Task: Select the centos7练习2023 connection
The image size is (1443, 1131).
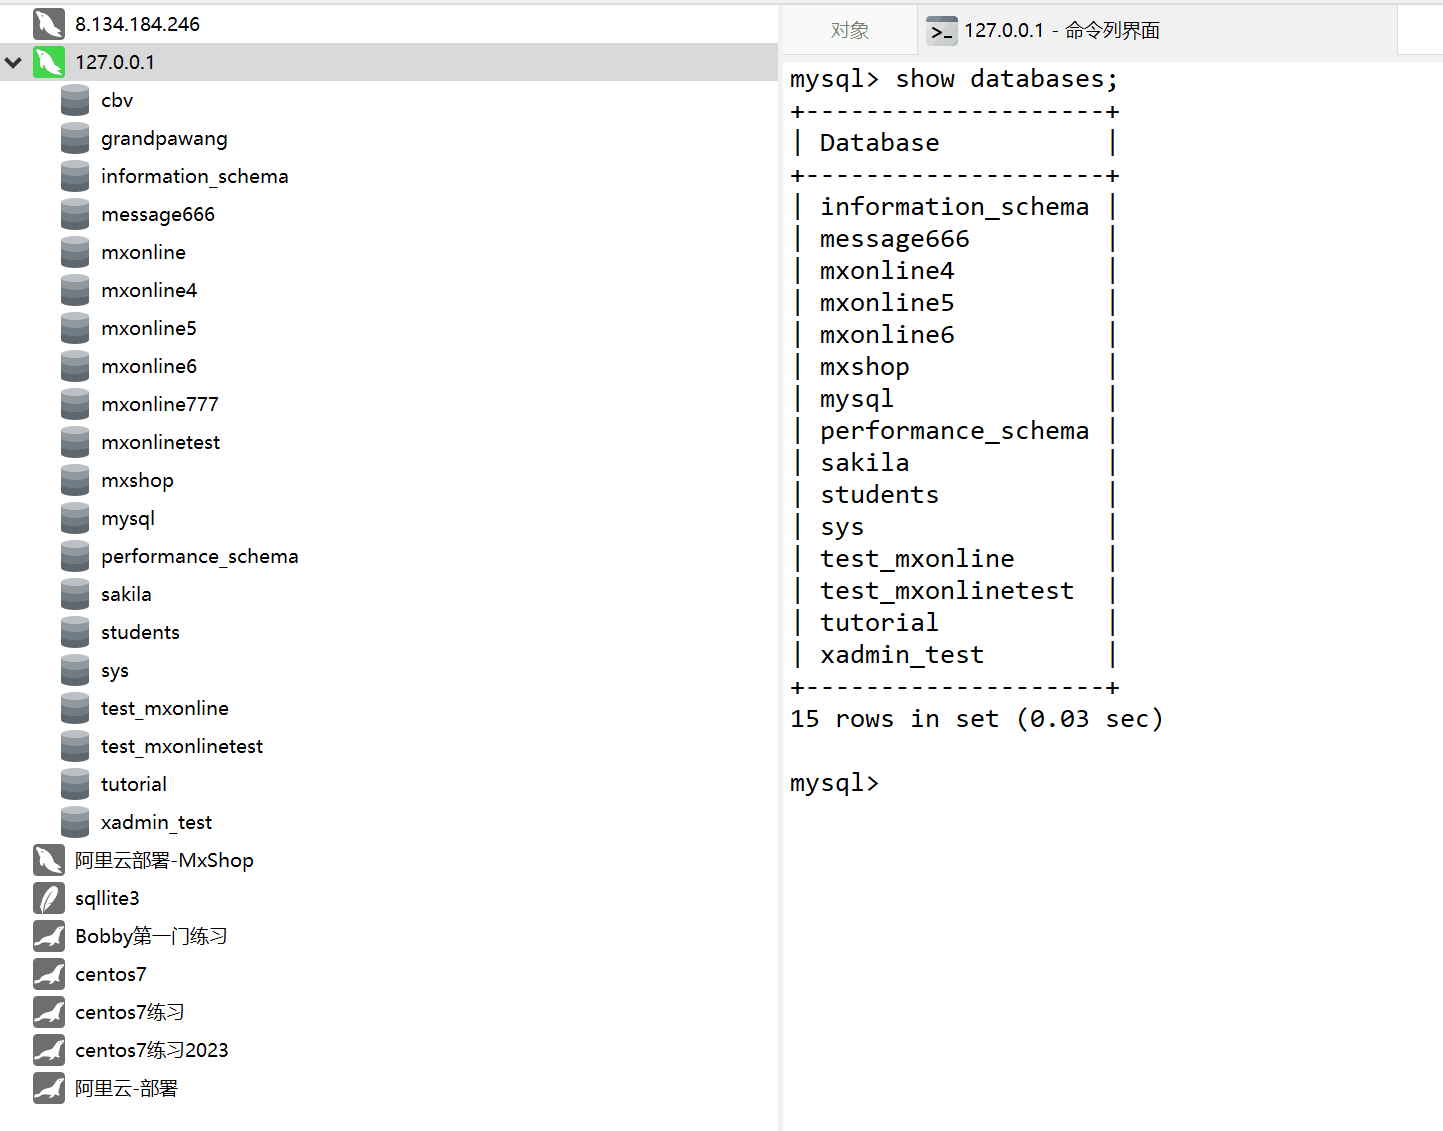Action: pyautogui.click(x=151, y=1050)
